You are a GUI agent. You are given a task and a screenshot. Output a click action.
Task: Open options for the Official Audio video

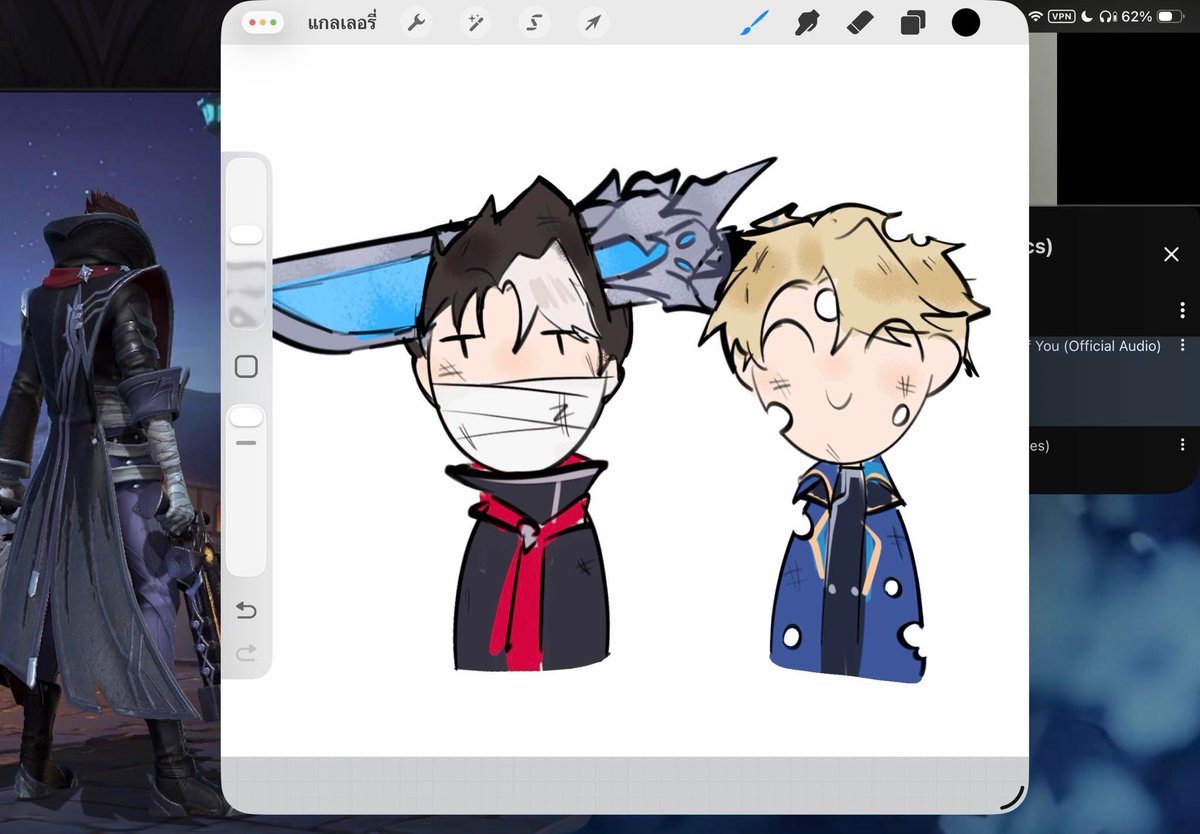1183,345
